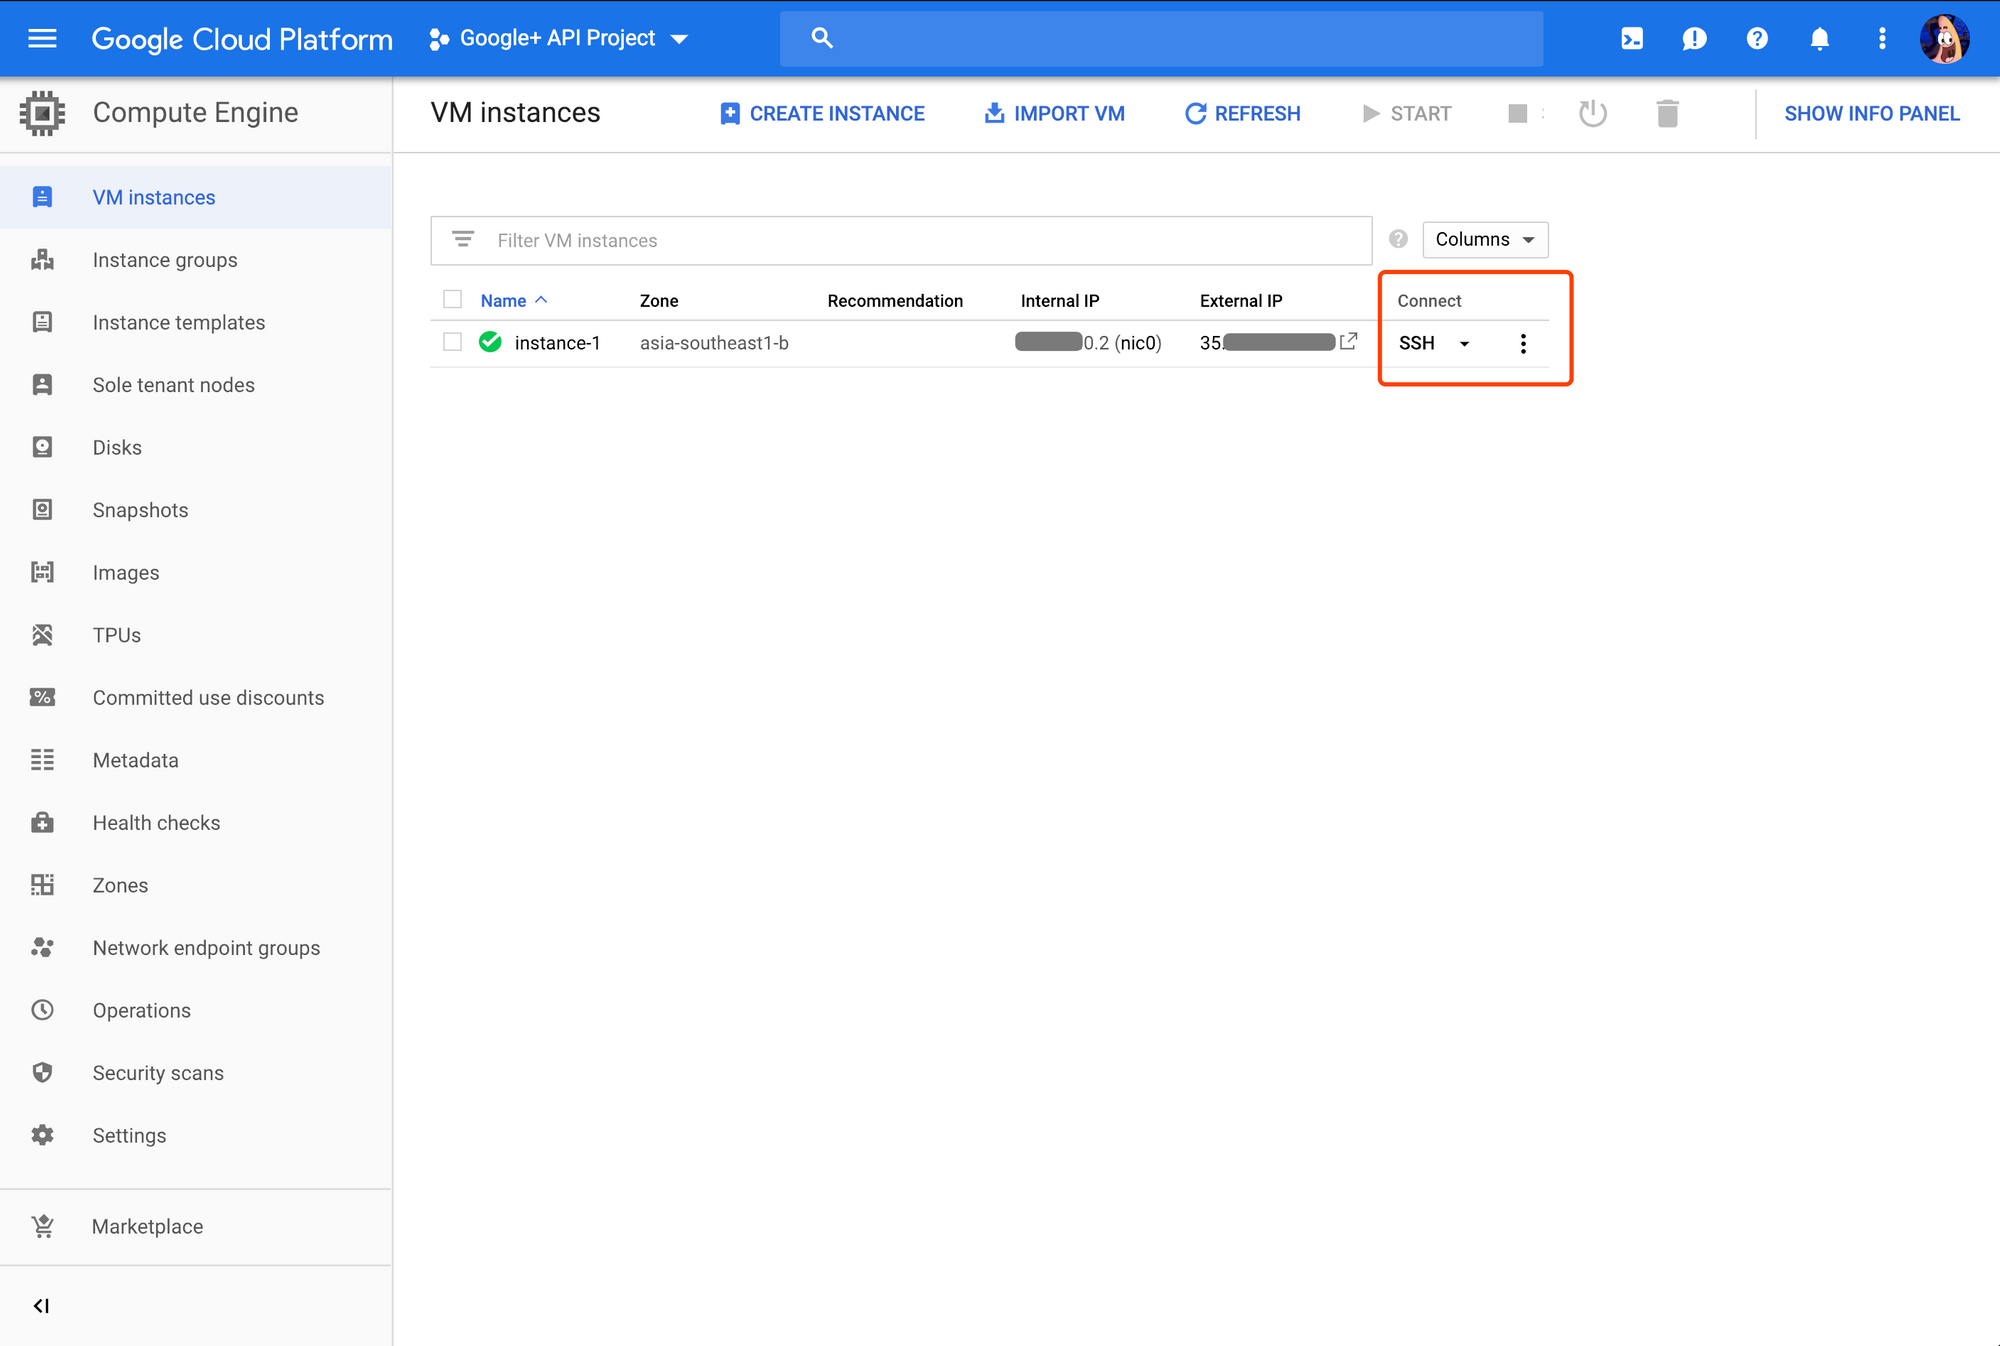This screenshot has height=1346, width=2000.
Task: Go to Disks in sidebar
Action: pyautogui.click(x=117, y=447)
